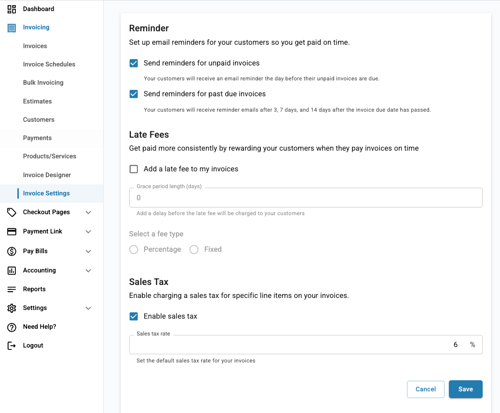
Task: Expand the Checkout Pages chevron
Action: [x=88, y=212]
